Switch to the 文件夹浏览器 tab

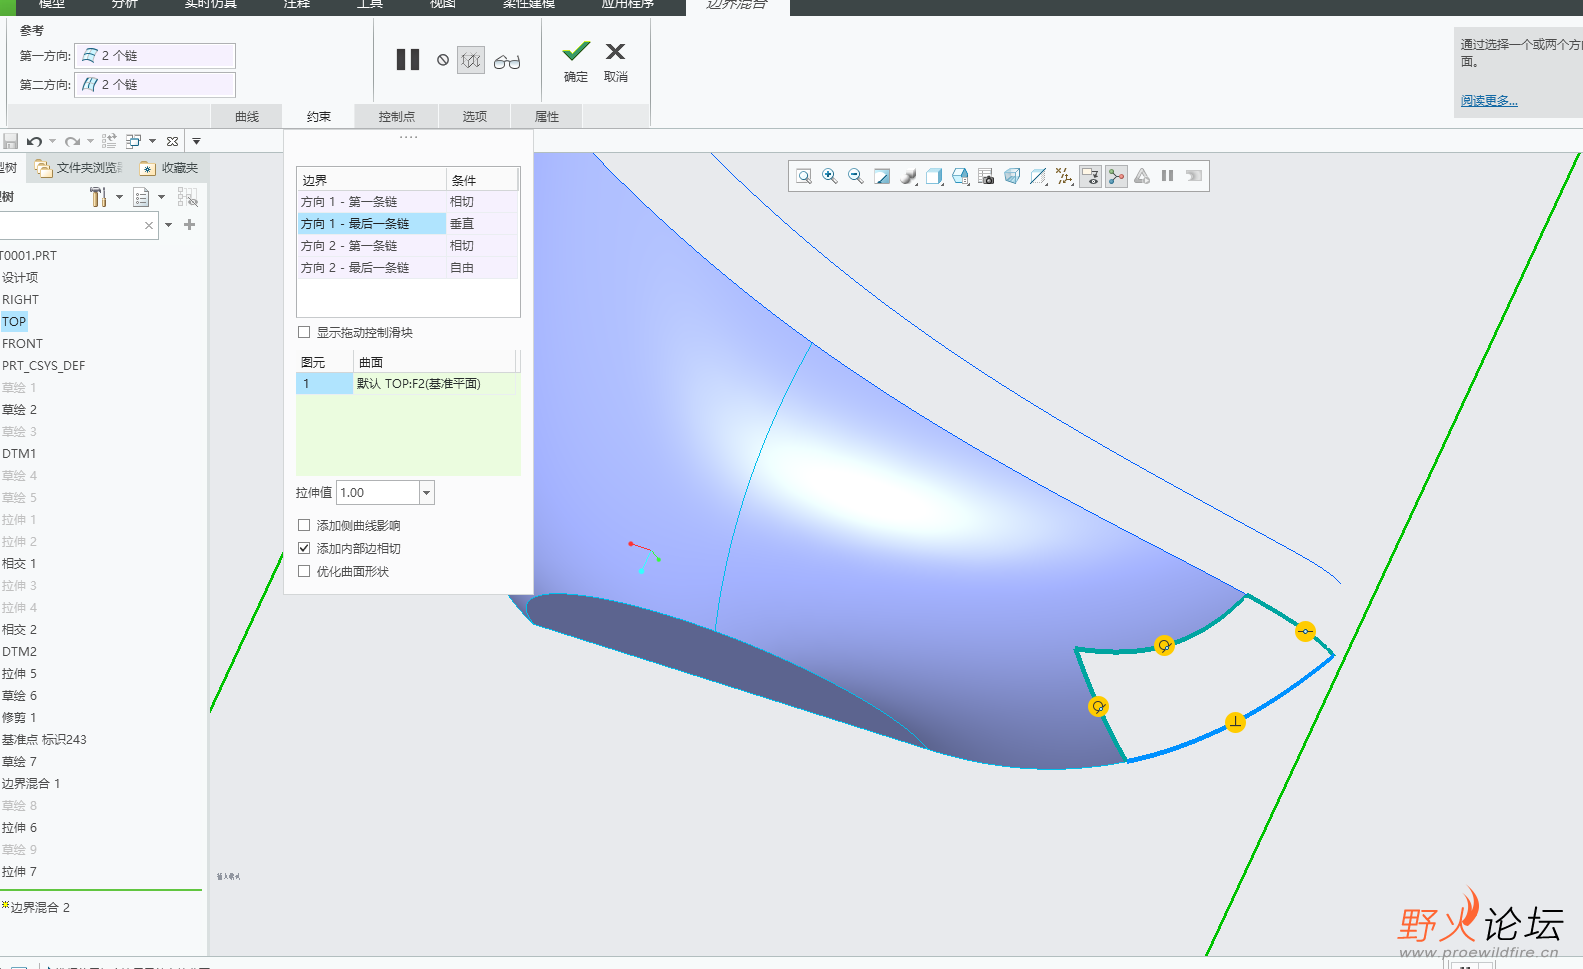pos(78,168)
